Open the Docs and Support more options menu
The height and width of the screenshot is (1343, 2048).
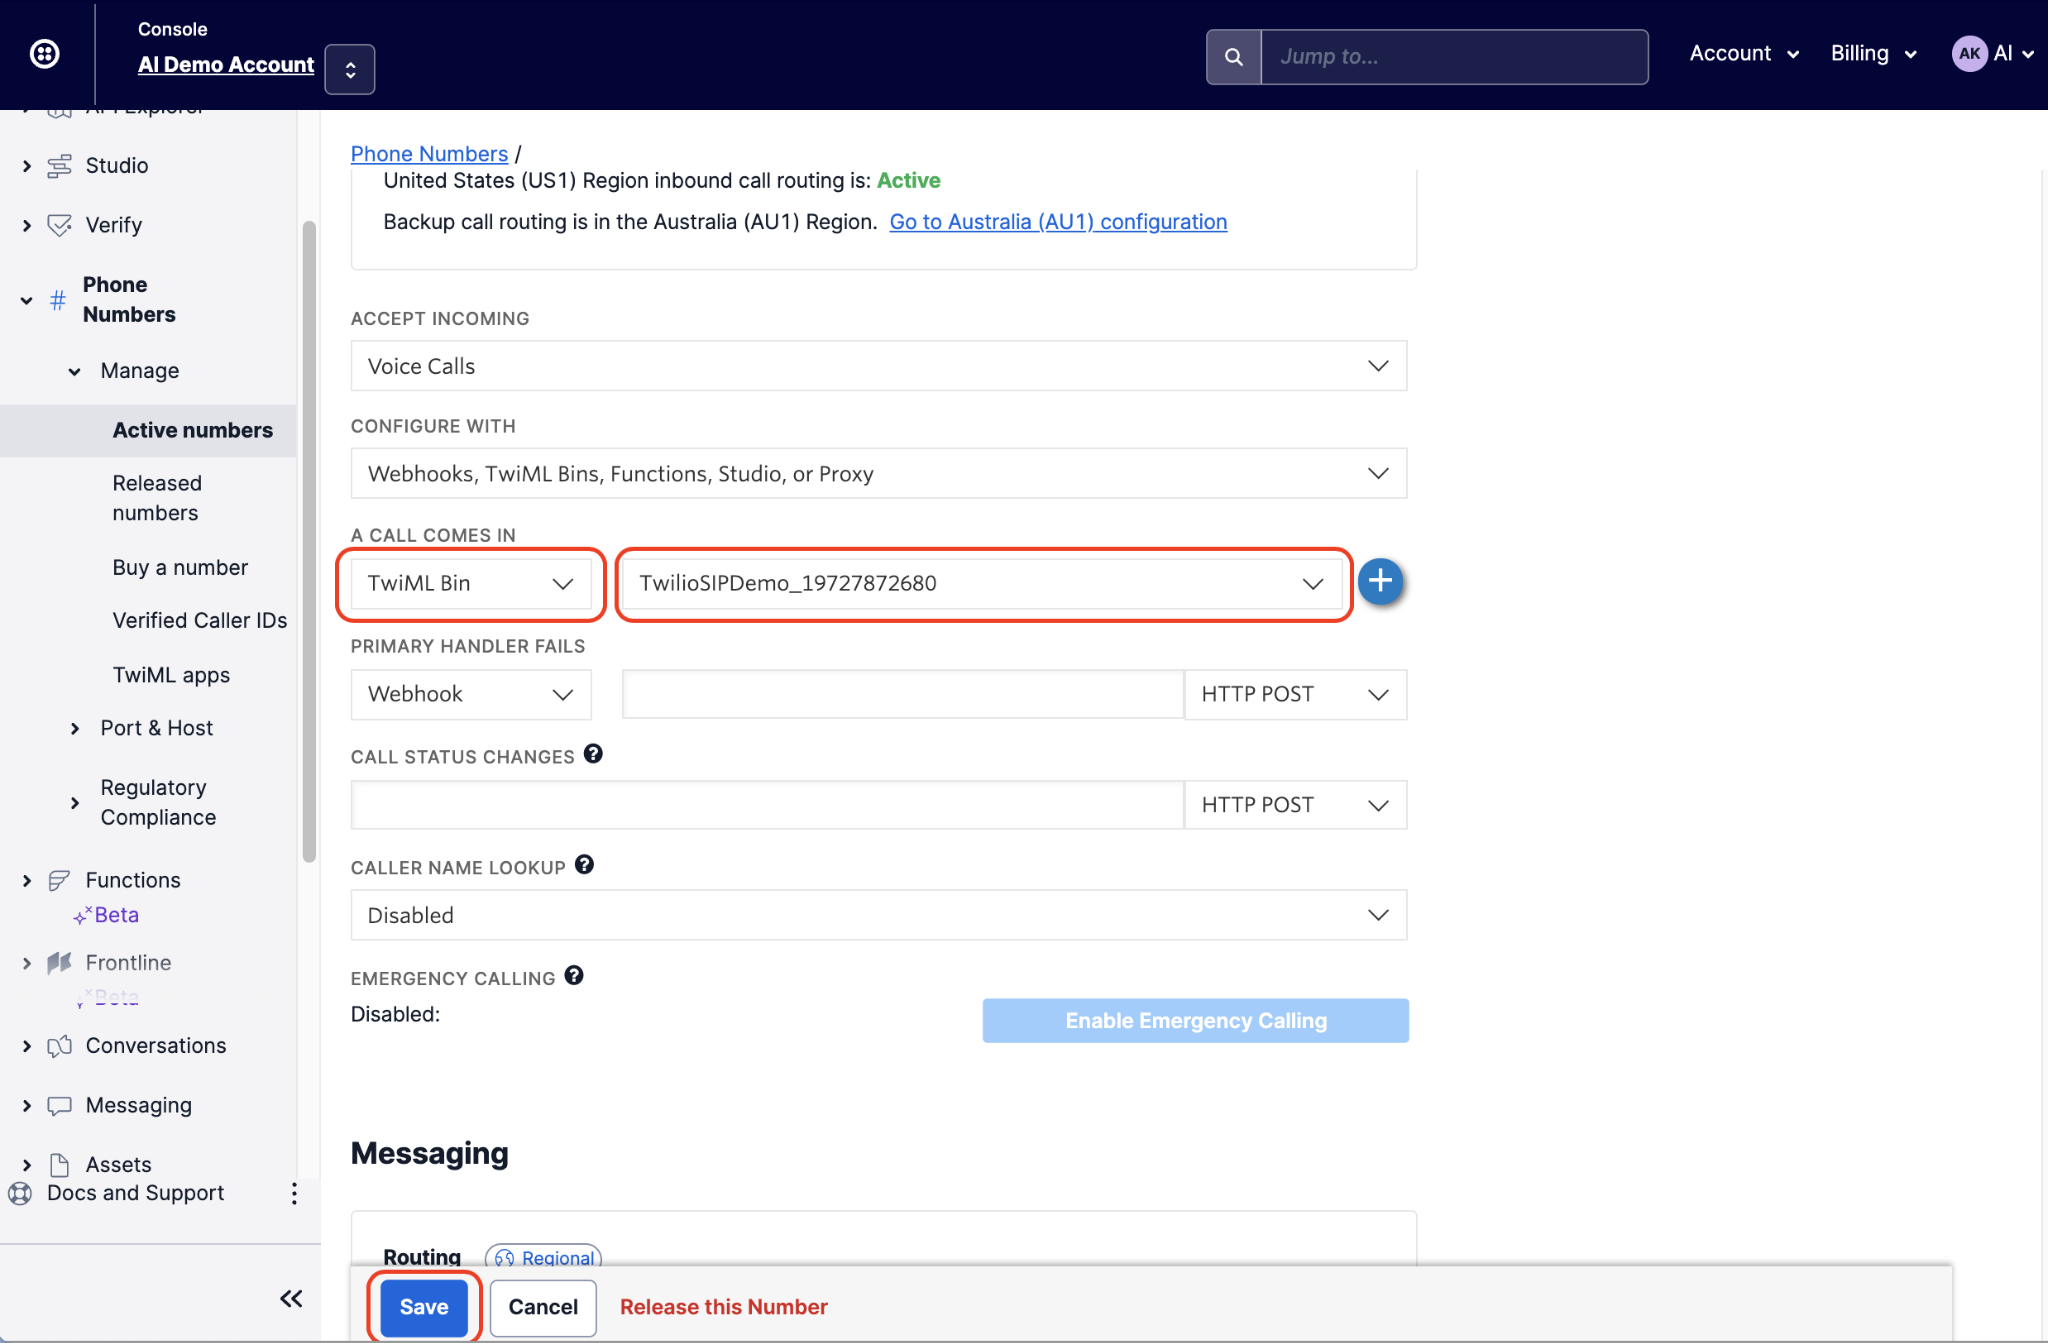point(294,1193)
